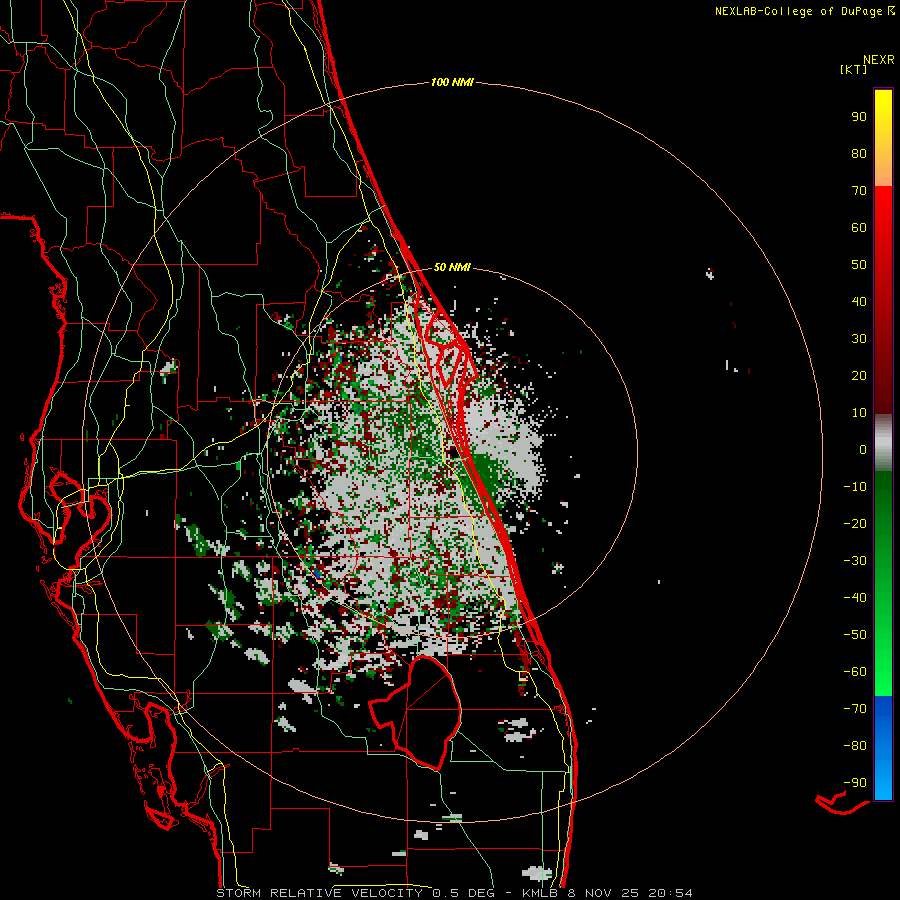This screenshot has height=900, width=900.
Task: Click the KMLB radar site identifier
Action: click(540, 893)
